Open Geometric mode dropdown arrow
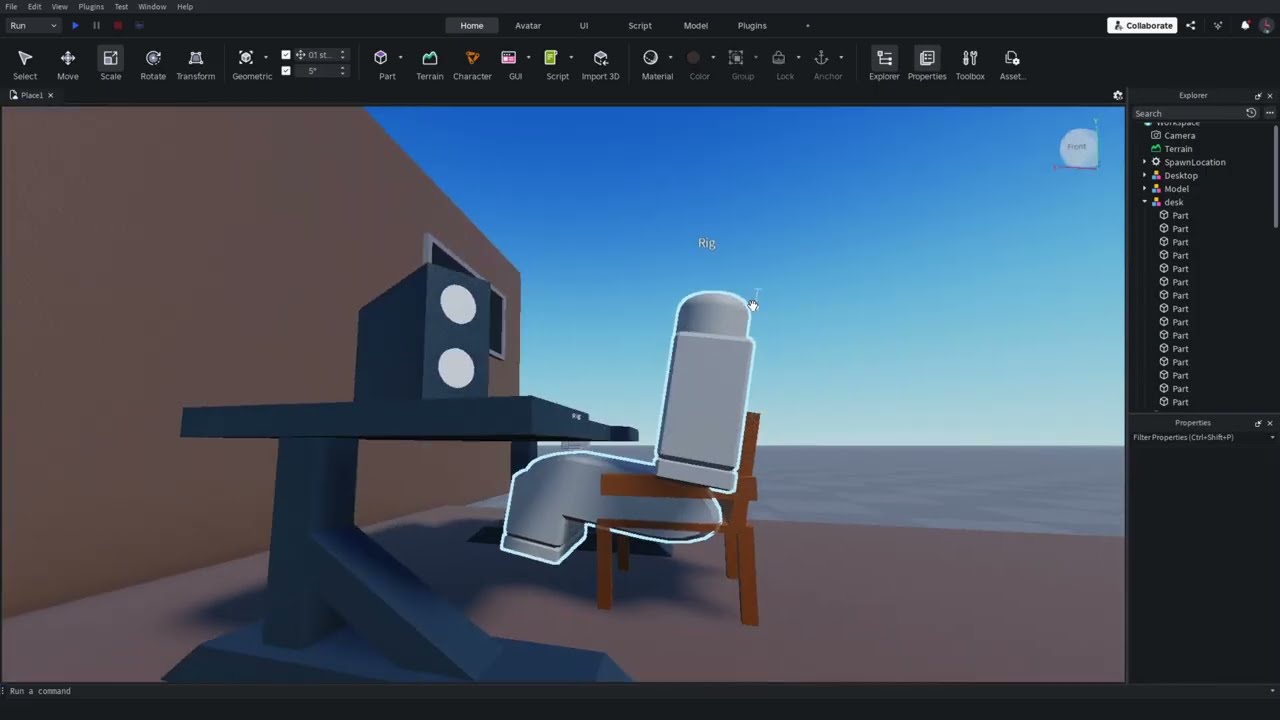This screenshot has height=720, width=1280. (x=266, y=57)
